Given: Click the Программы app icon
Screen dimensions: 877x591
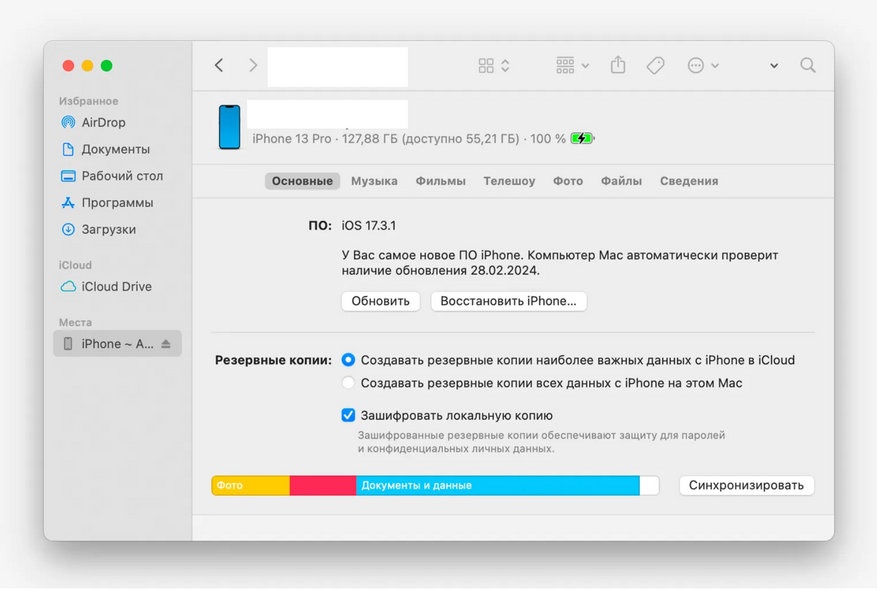Looking at the screenshot, I should 68,202.
